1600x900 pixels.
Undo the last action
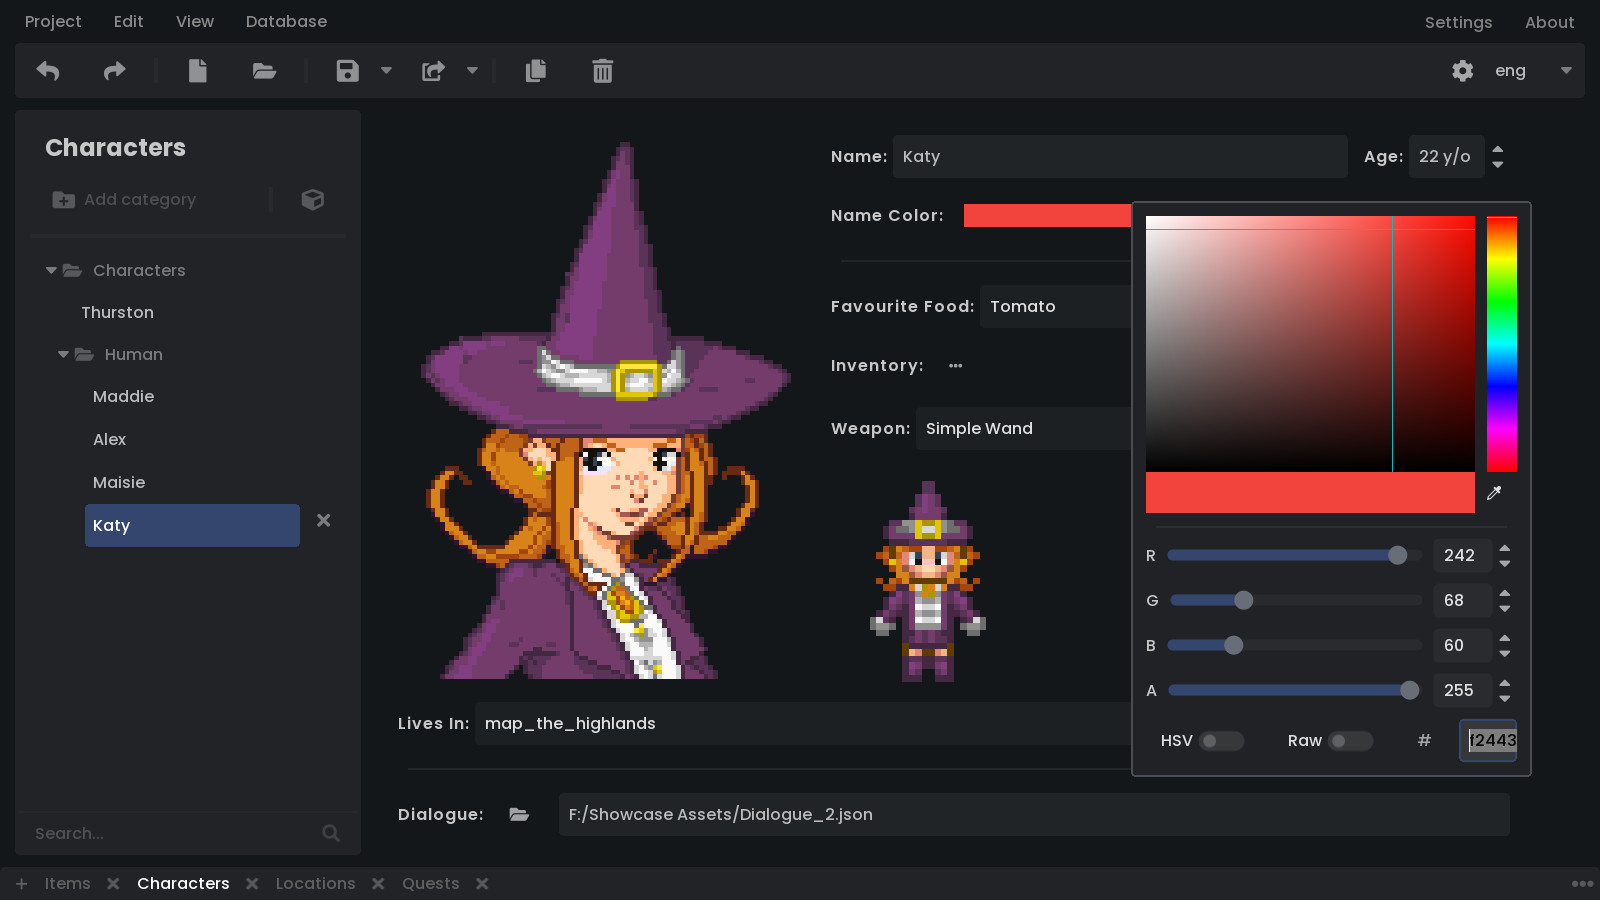tap(47, 71)
